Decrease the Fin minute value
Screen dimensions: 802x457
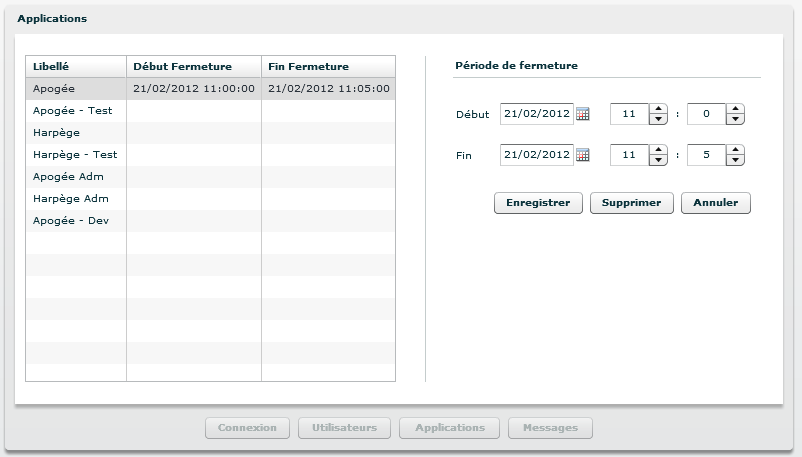pos(735,161)
